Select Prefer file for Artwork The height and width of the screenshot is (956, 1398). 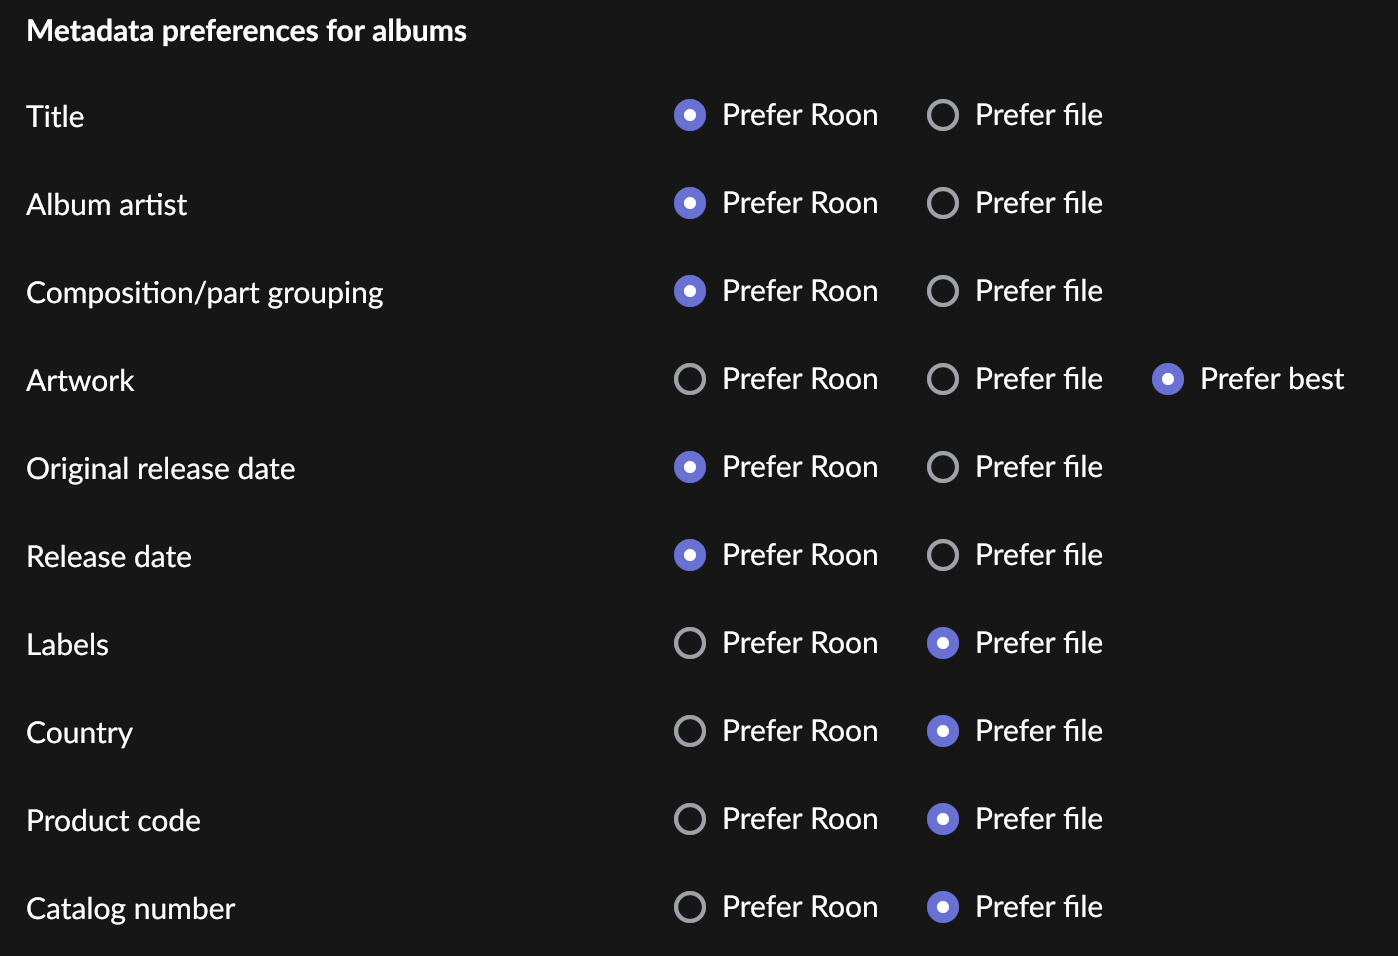pos(943,379)
